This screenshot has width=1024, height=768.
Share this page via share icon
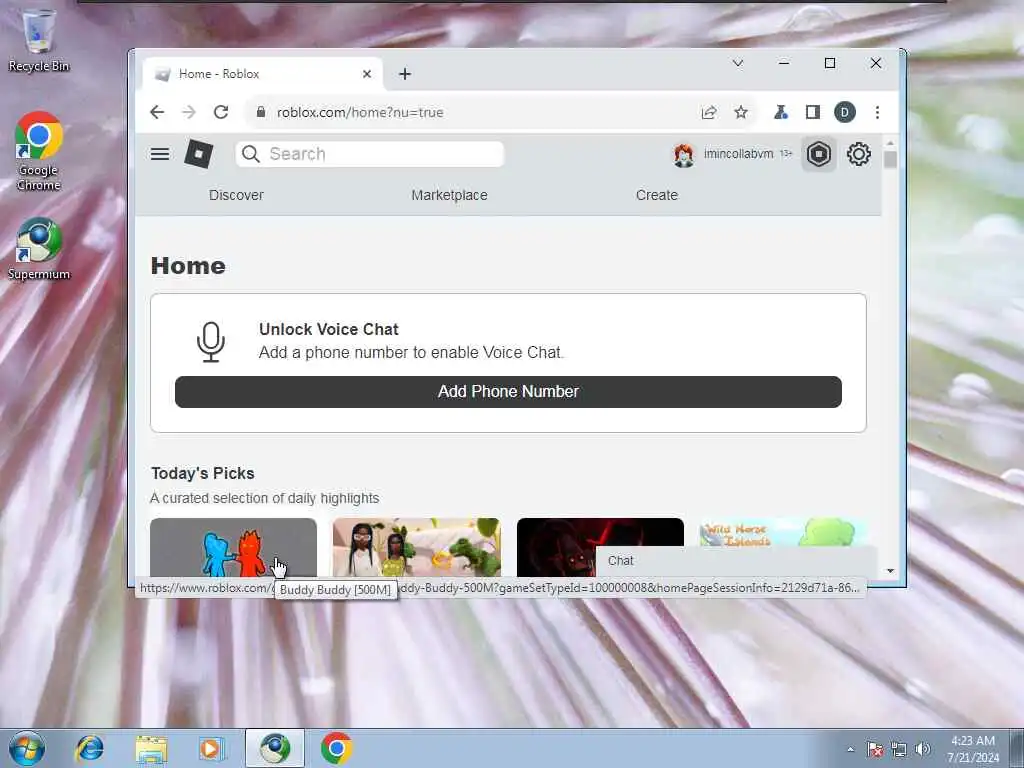coord(709,112)
